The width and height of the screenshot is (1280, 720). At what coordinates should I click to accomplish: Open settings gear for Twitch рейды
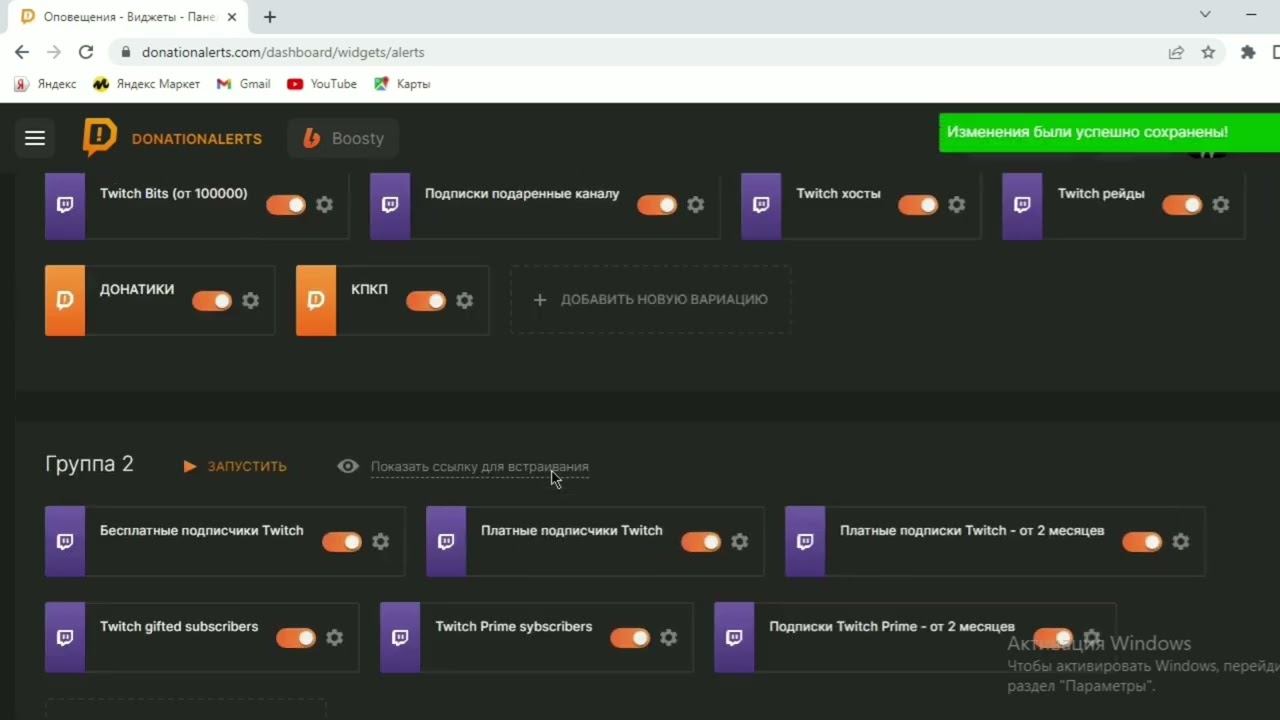click(x=1221, y=205)
